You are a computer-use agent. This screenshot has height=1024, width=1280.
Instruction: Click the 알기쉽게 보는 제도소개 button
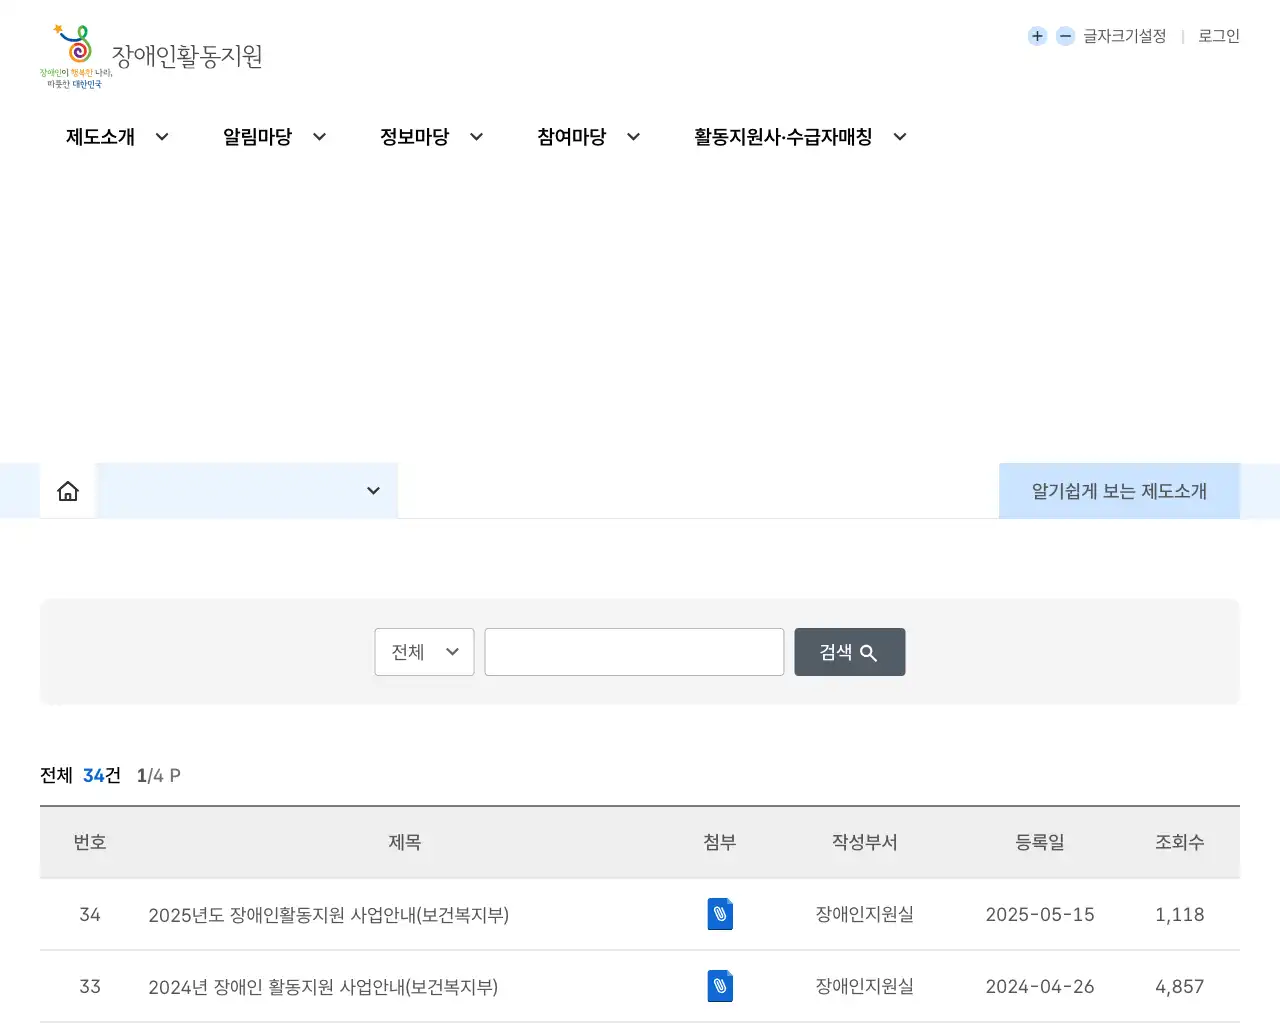pyautogui.click(x=1119, y=490)
